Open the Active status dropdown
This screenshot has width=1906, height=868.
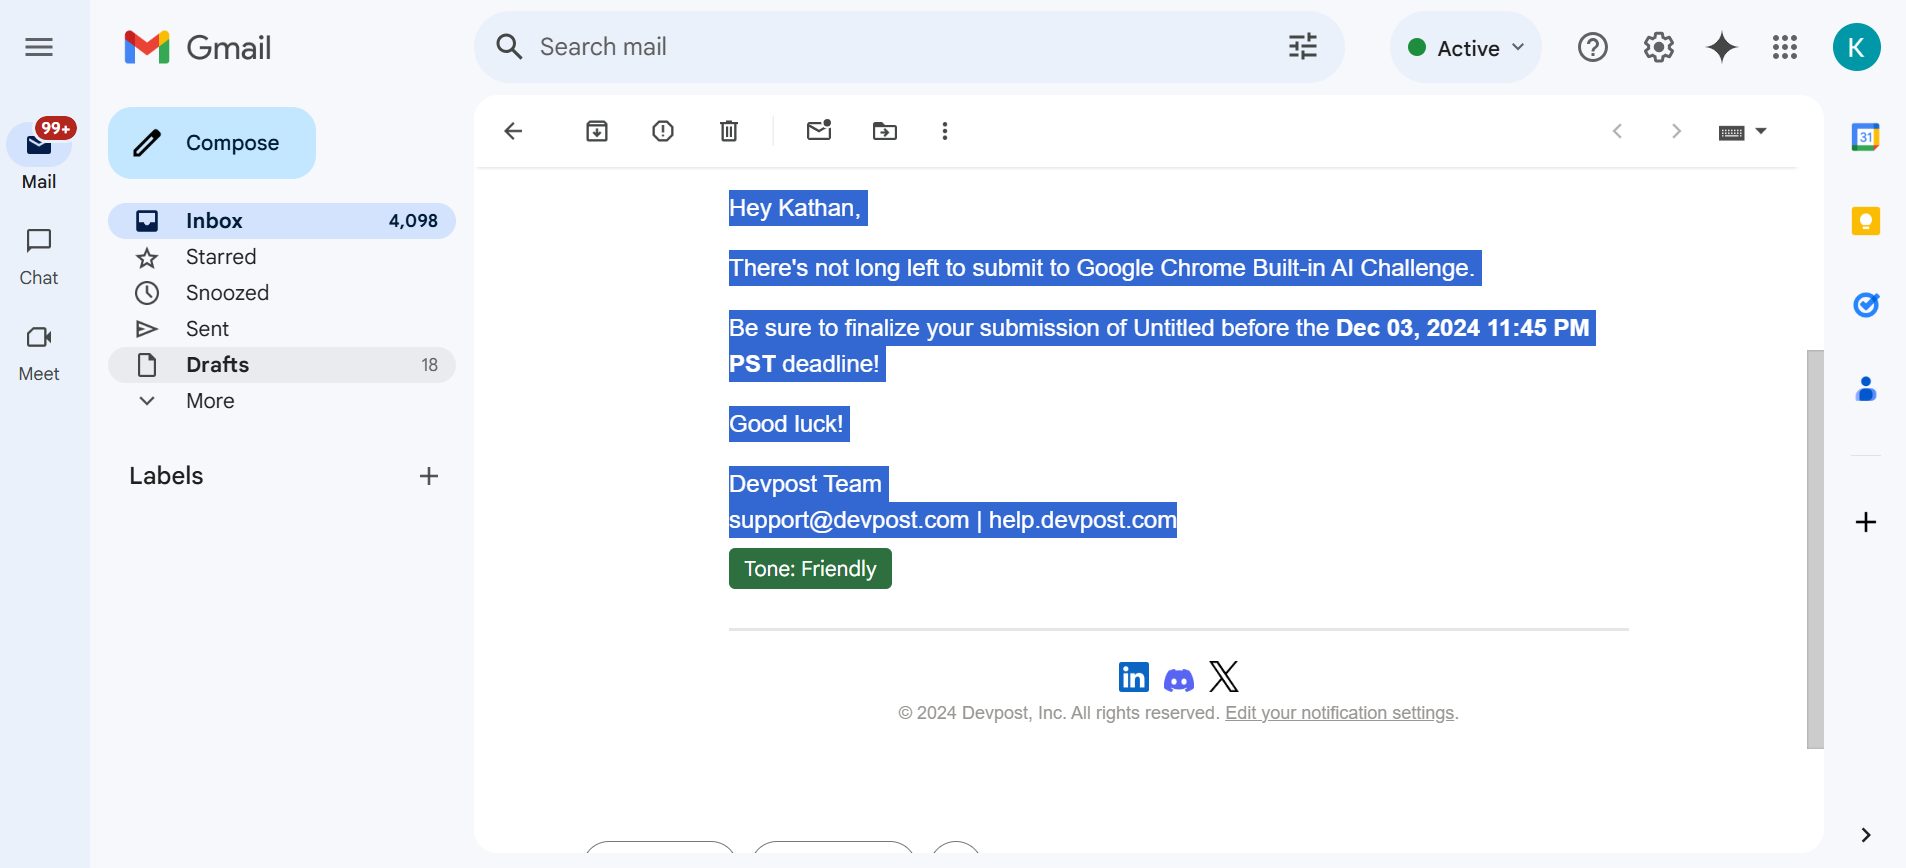[x=1466, y=47]
